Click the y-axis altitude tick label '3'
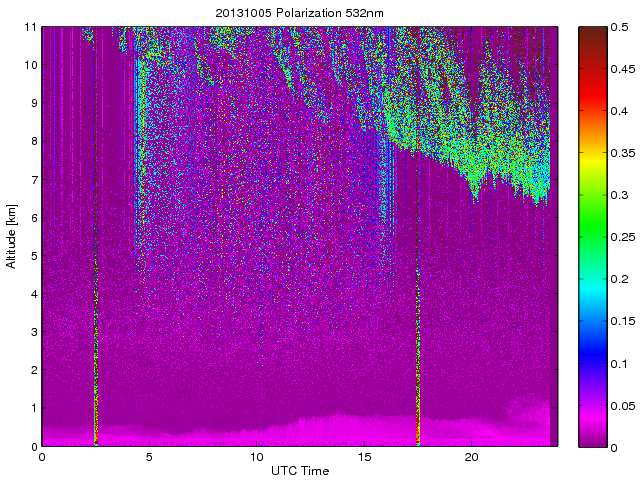 point(33,332)
